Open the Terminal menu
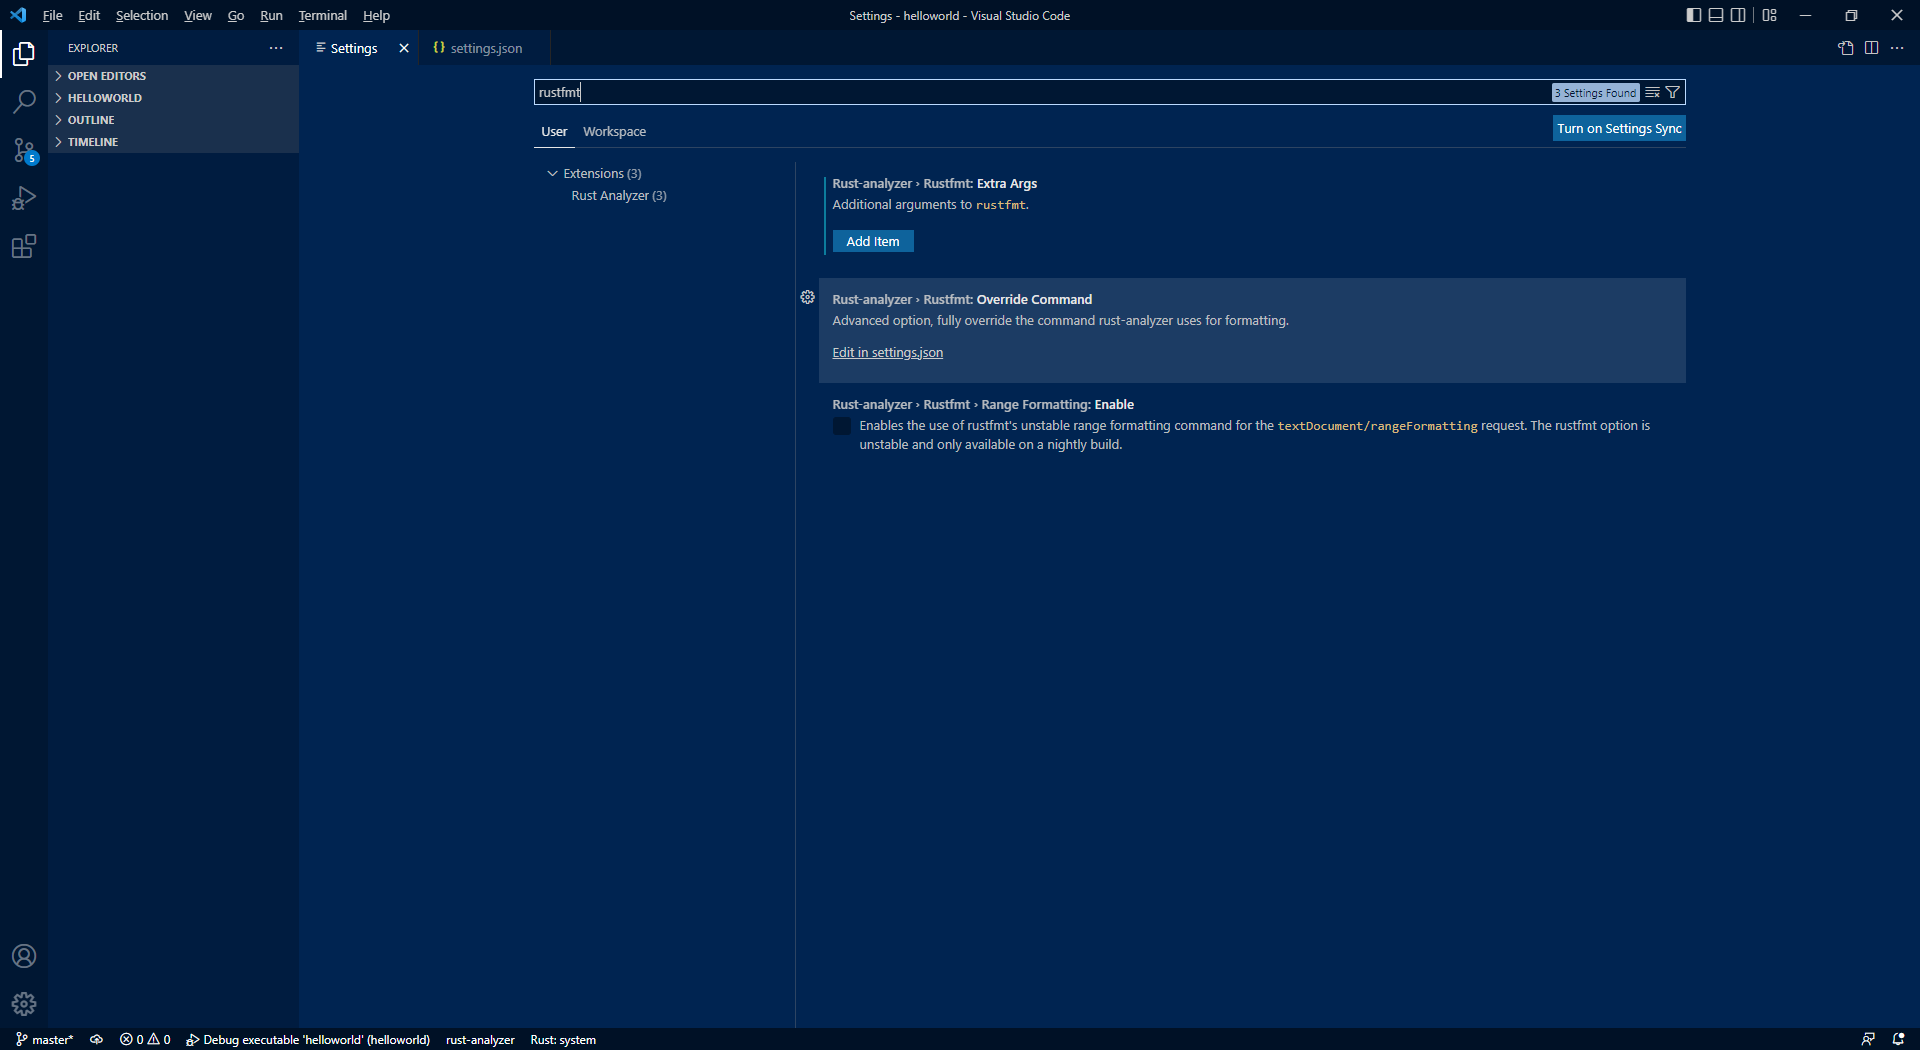The image size is (1920, 1050). (x=323, y=15)
